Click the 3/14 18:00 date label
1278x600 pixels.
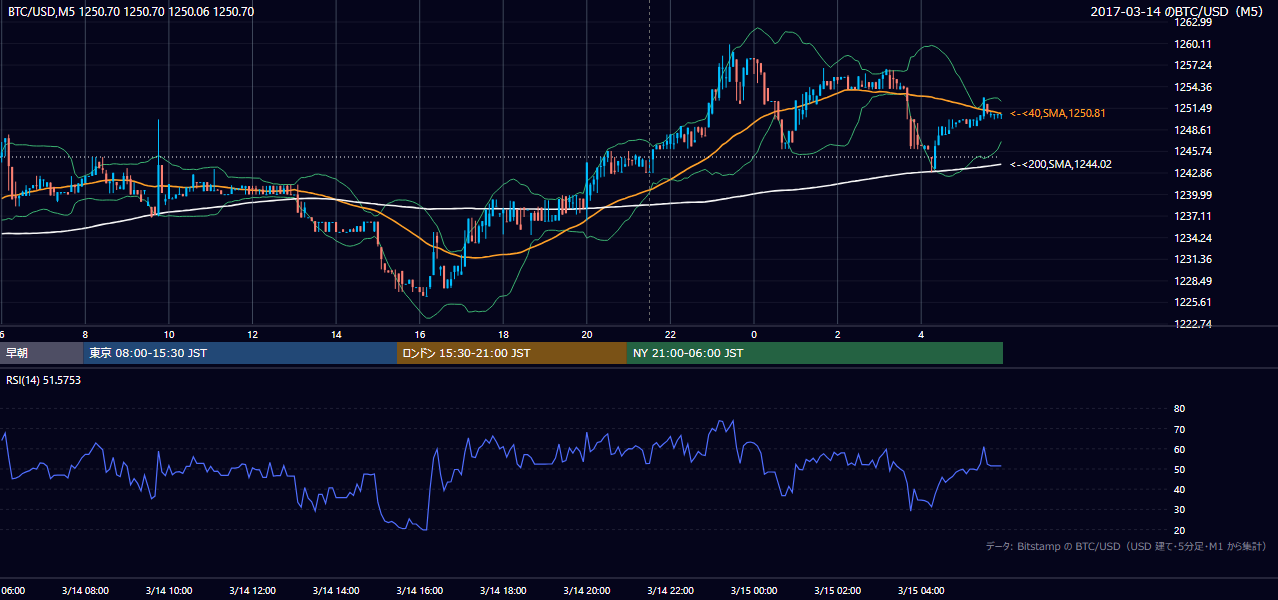[x=503, y=591]
